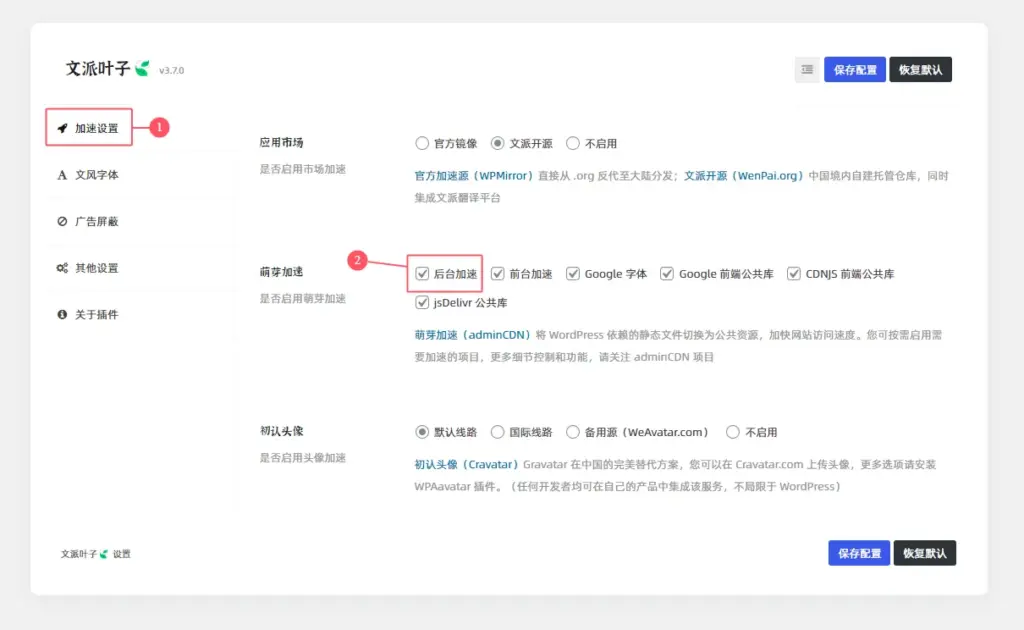Click the font icon for 文风字体
1024x630 pixels.
pos(63,175)
